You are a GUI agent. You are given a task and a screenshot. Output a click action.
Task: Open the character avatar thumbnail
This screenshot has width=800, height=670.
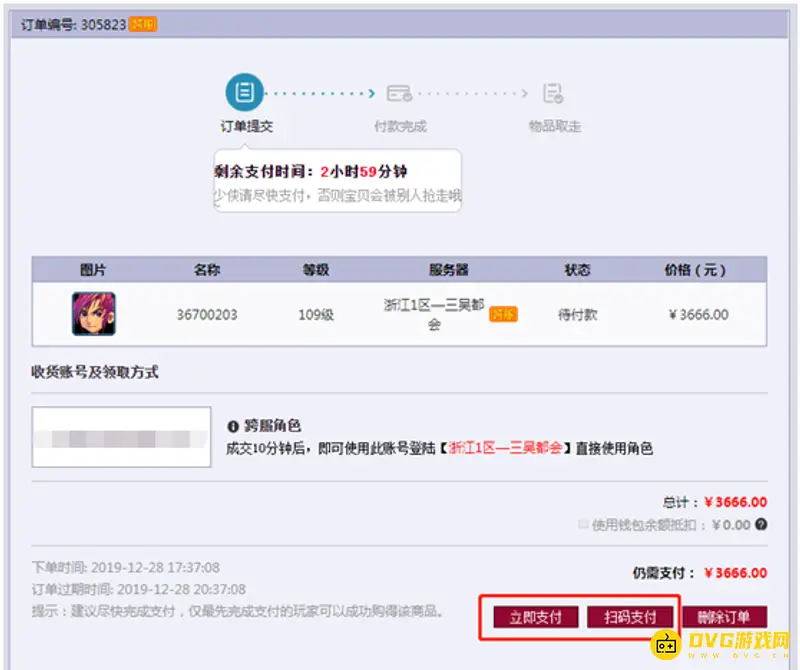click(94, 314)
